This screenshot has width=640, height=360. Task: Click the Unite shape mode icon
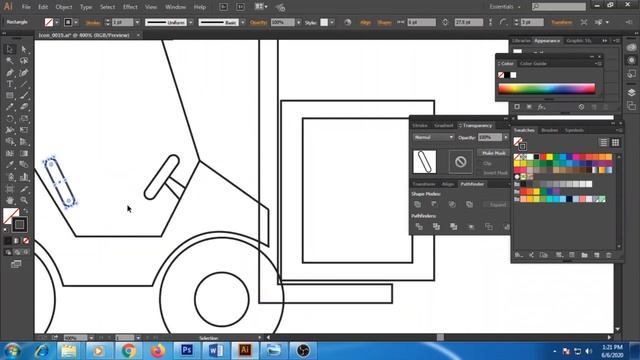(x=418, y=204)
